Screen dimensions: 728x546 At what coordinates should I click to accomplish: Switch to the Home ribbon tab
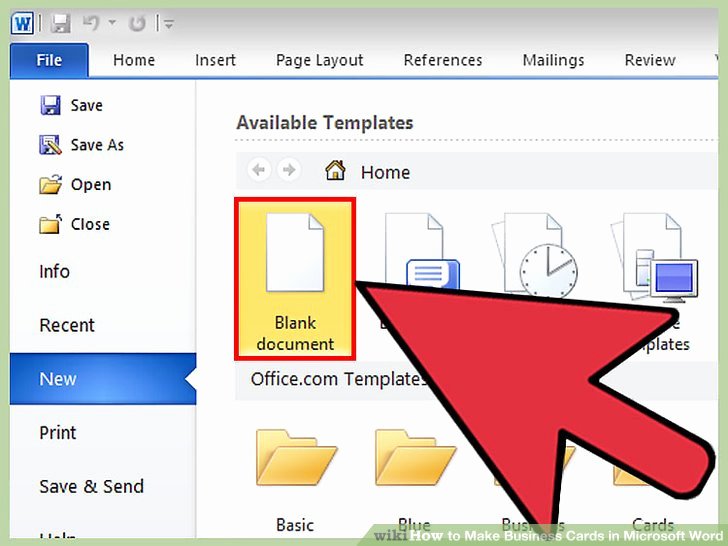(134, 60)
